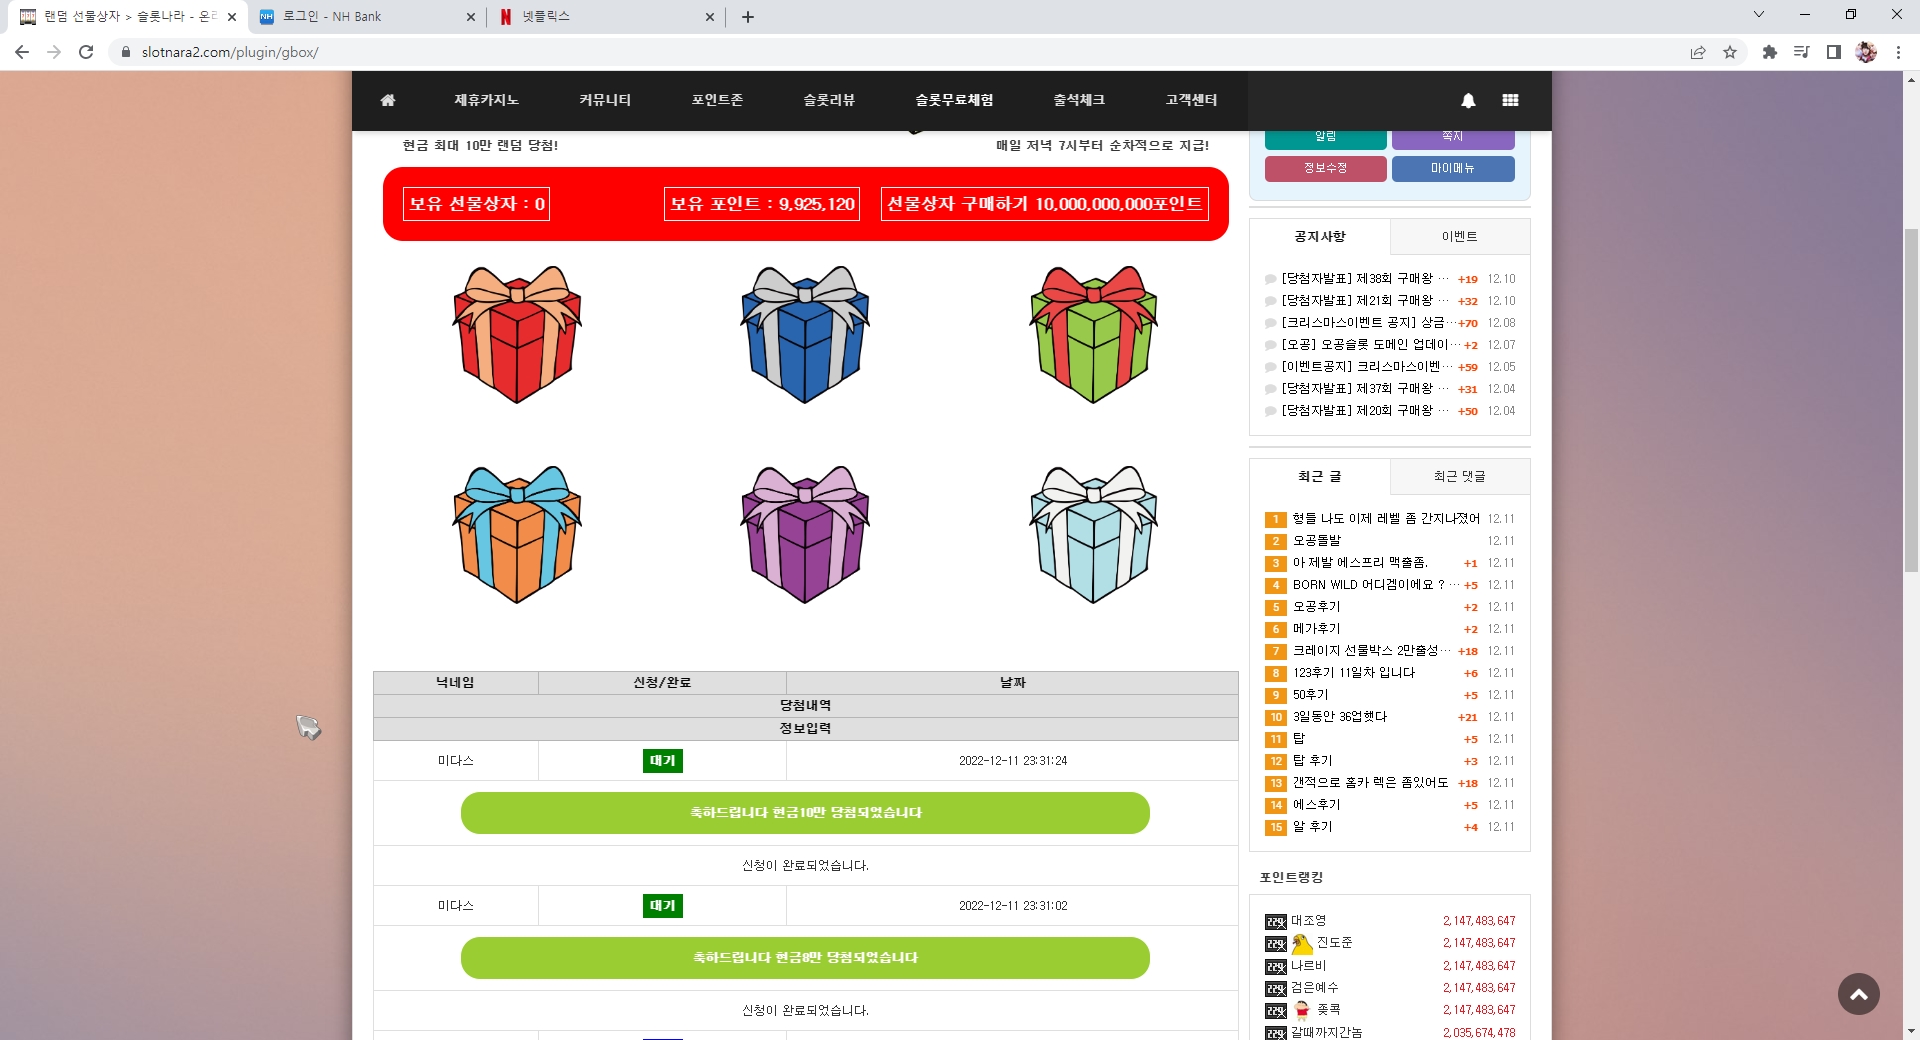The image size is (1920, 1040).
Task: Open the home icon in navigation bar
Action: pyautogui.click(x=388, y=100)
